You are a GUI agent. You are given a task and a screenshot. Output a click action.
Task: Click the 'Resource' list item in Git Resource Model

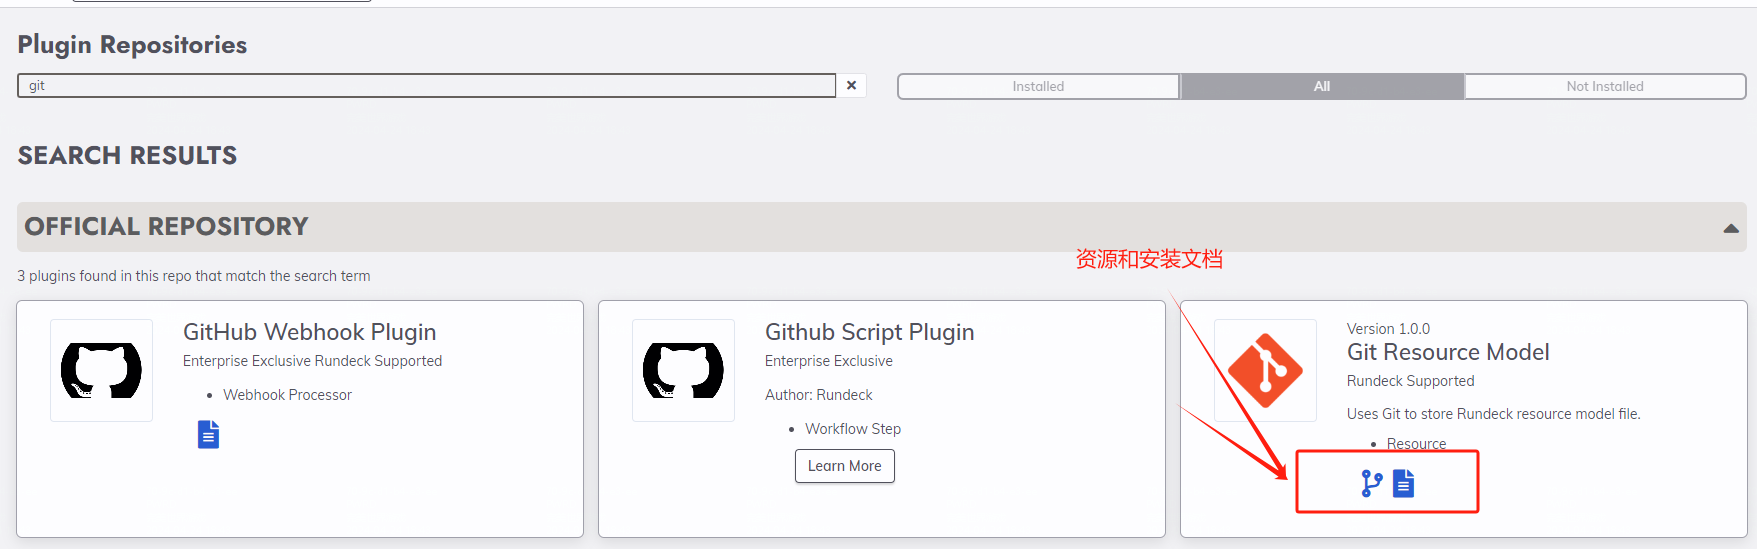[x=1416, y=444]
